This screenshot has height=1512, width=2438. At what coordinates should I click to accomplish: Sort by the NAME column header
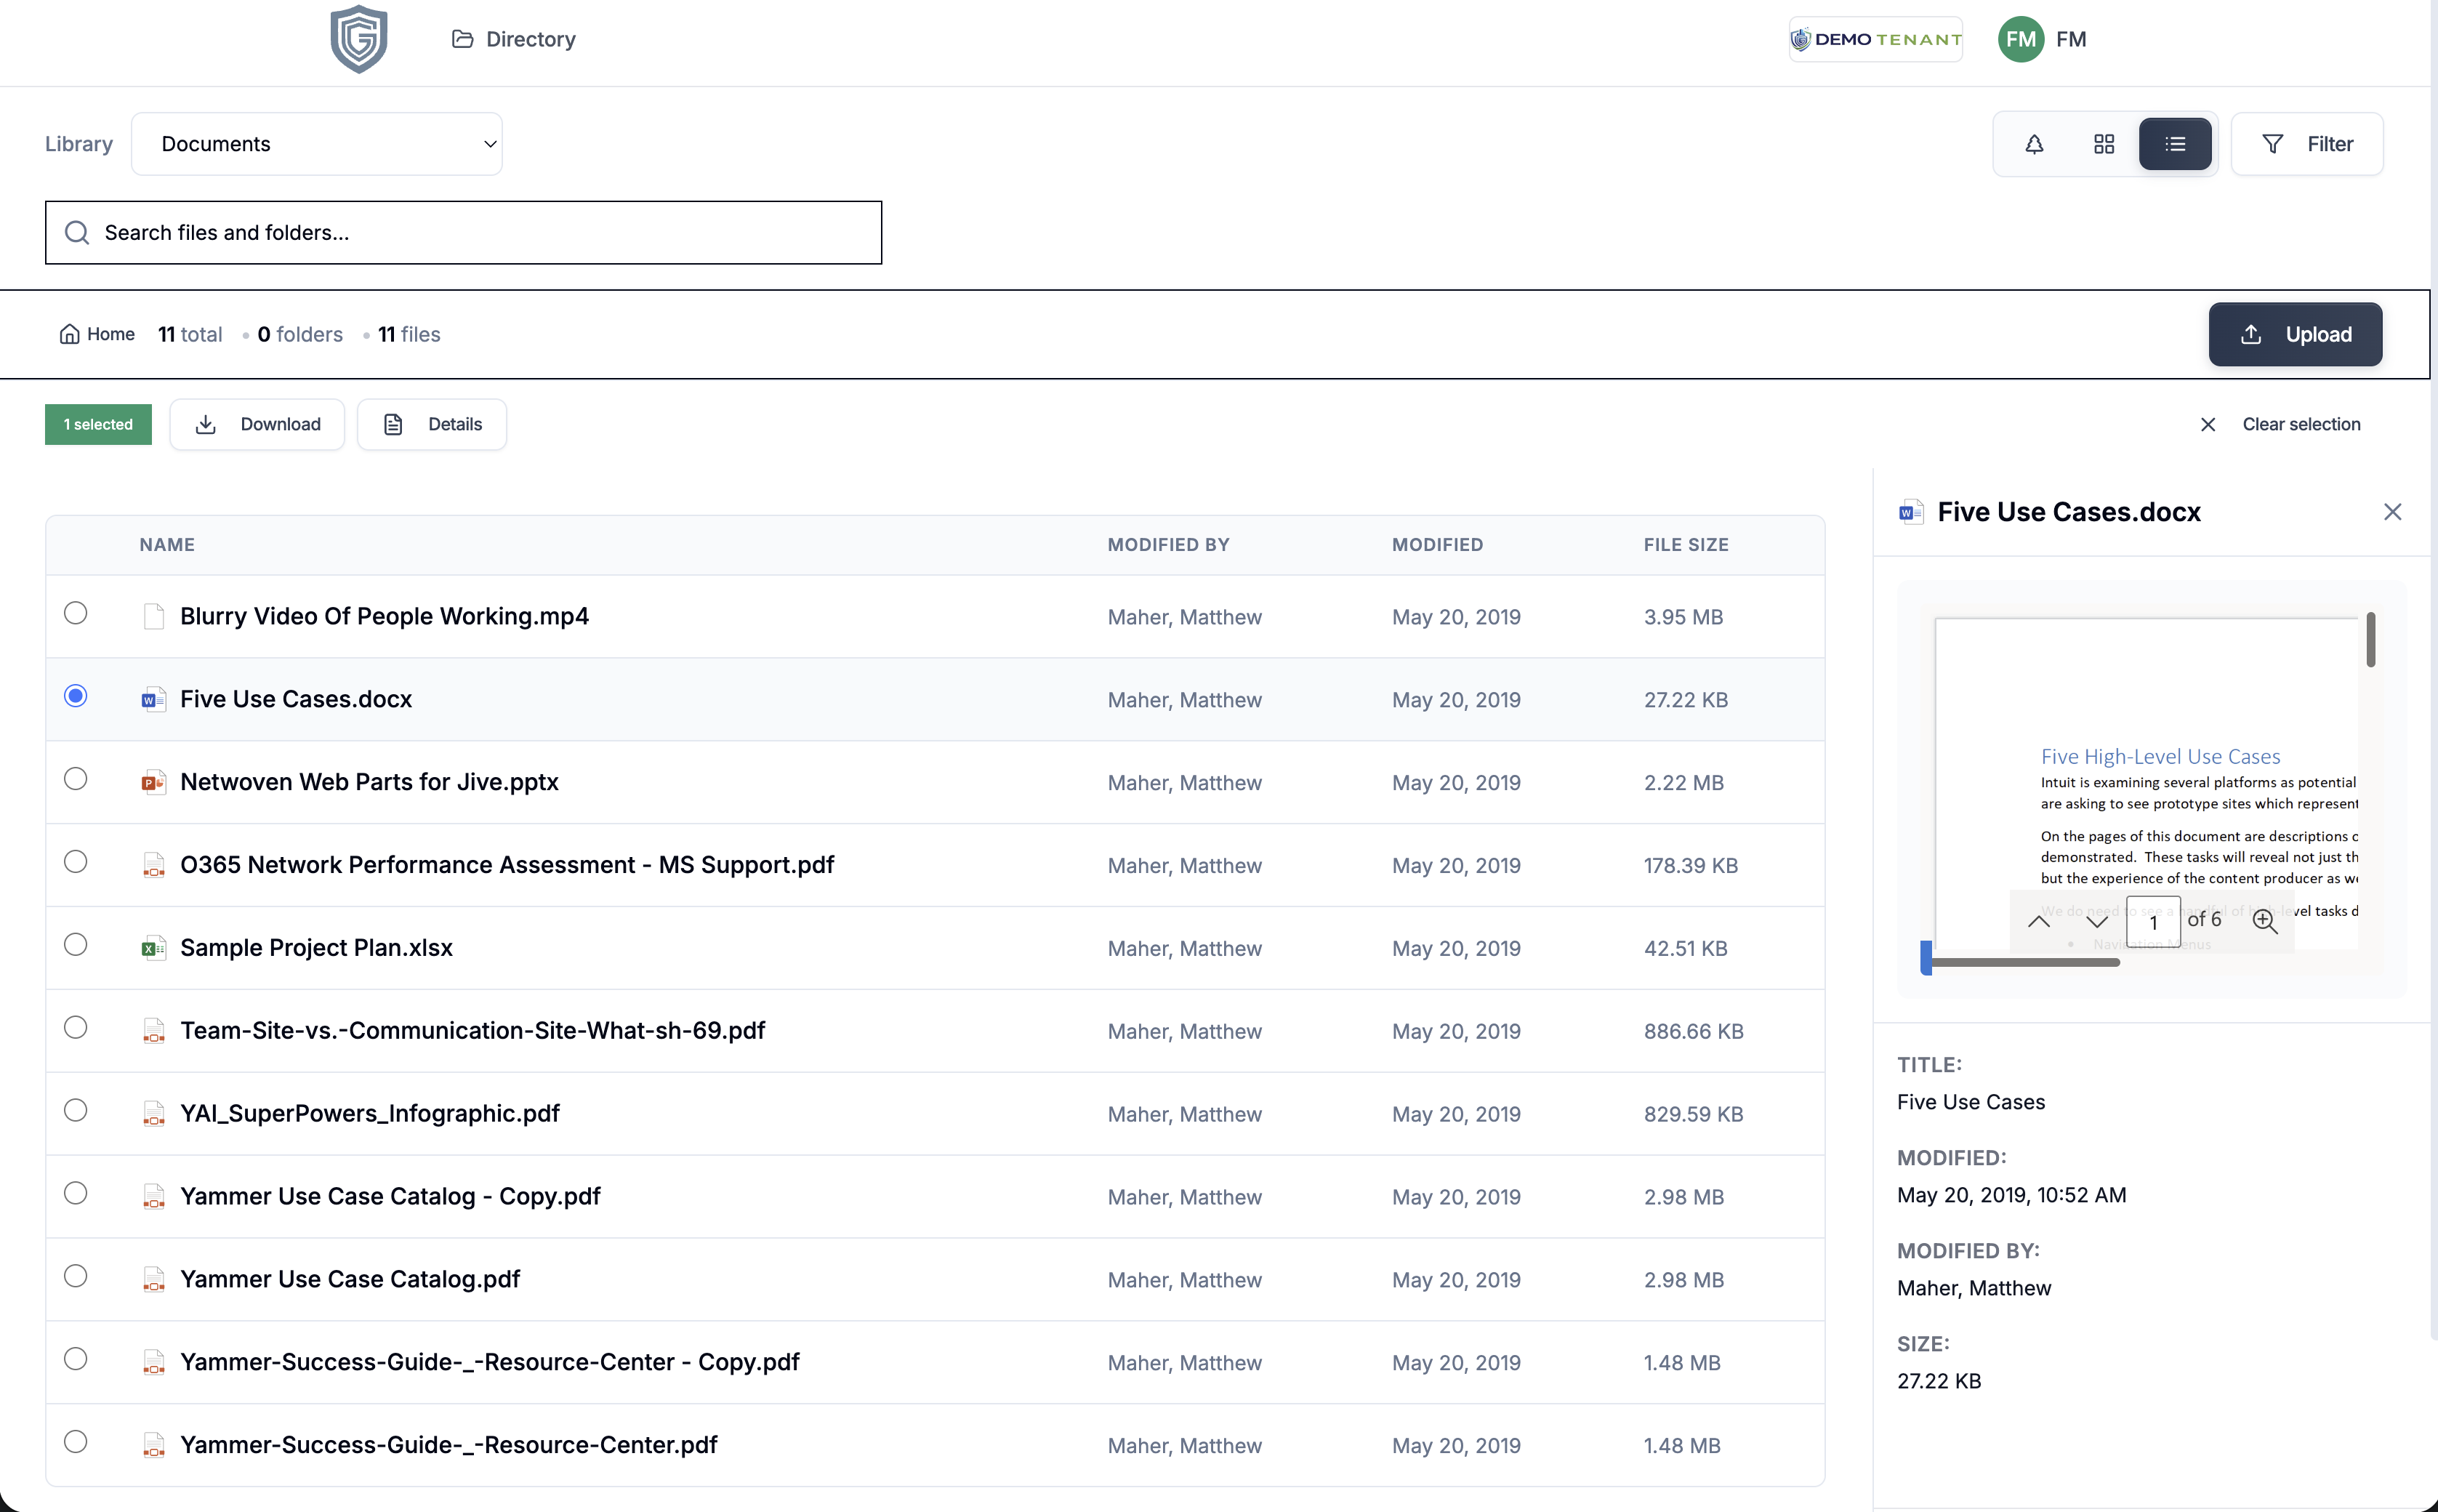pyautogui.click(x=167, y=545)
